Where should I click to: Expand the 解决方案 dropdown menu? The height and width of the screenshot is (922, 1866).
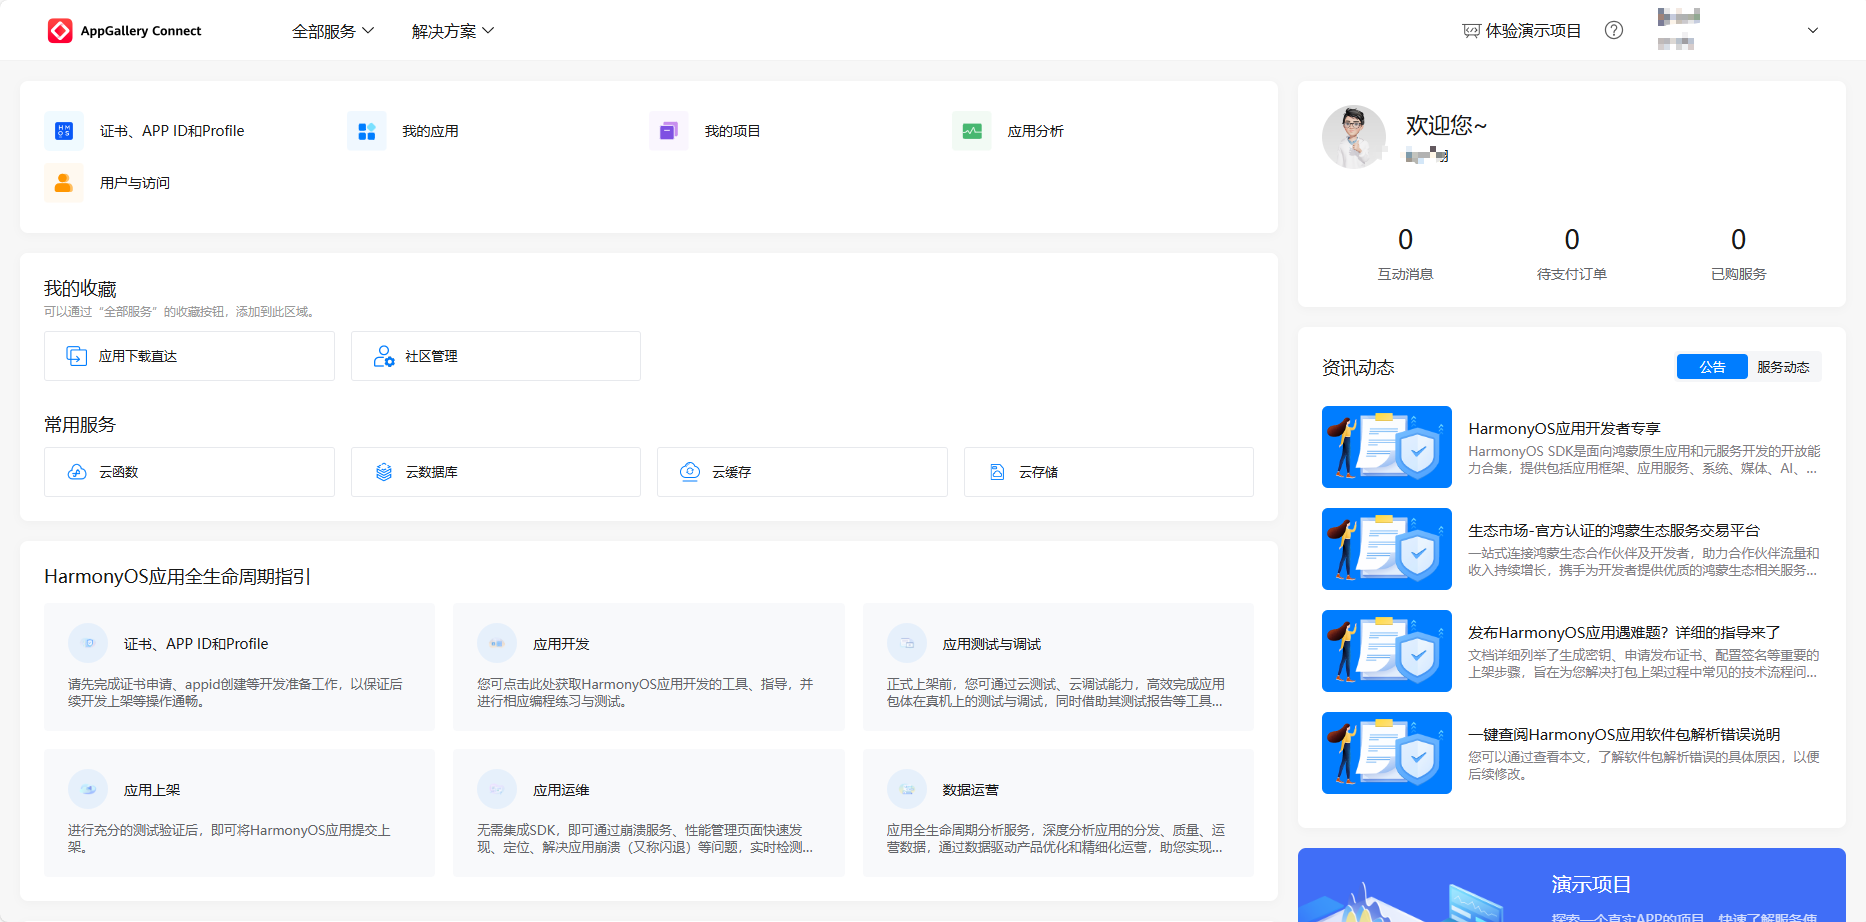point(453,31)
